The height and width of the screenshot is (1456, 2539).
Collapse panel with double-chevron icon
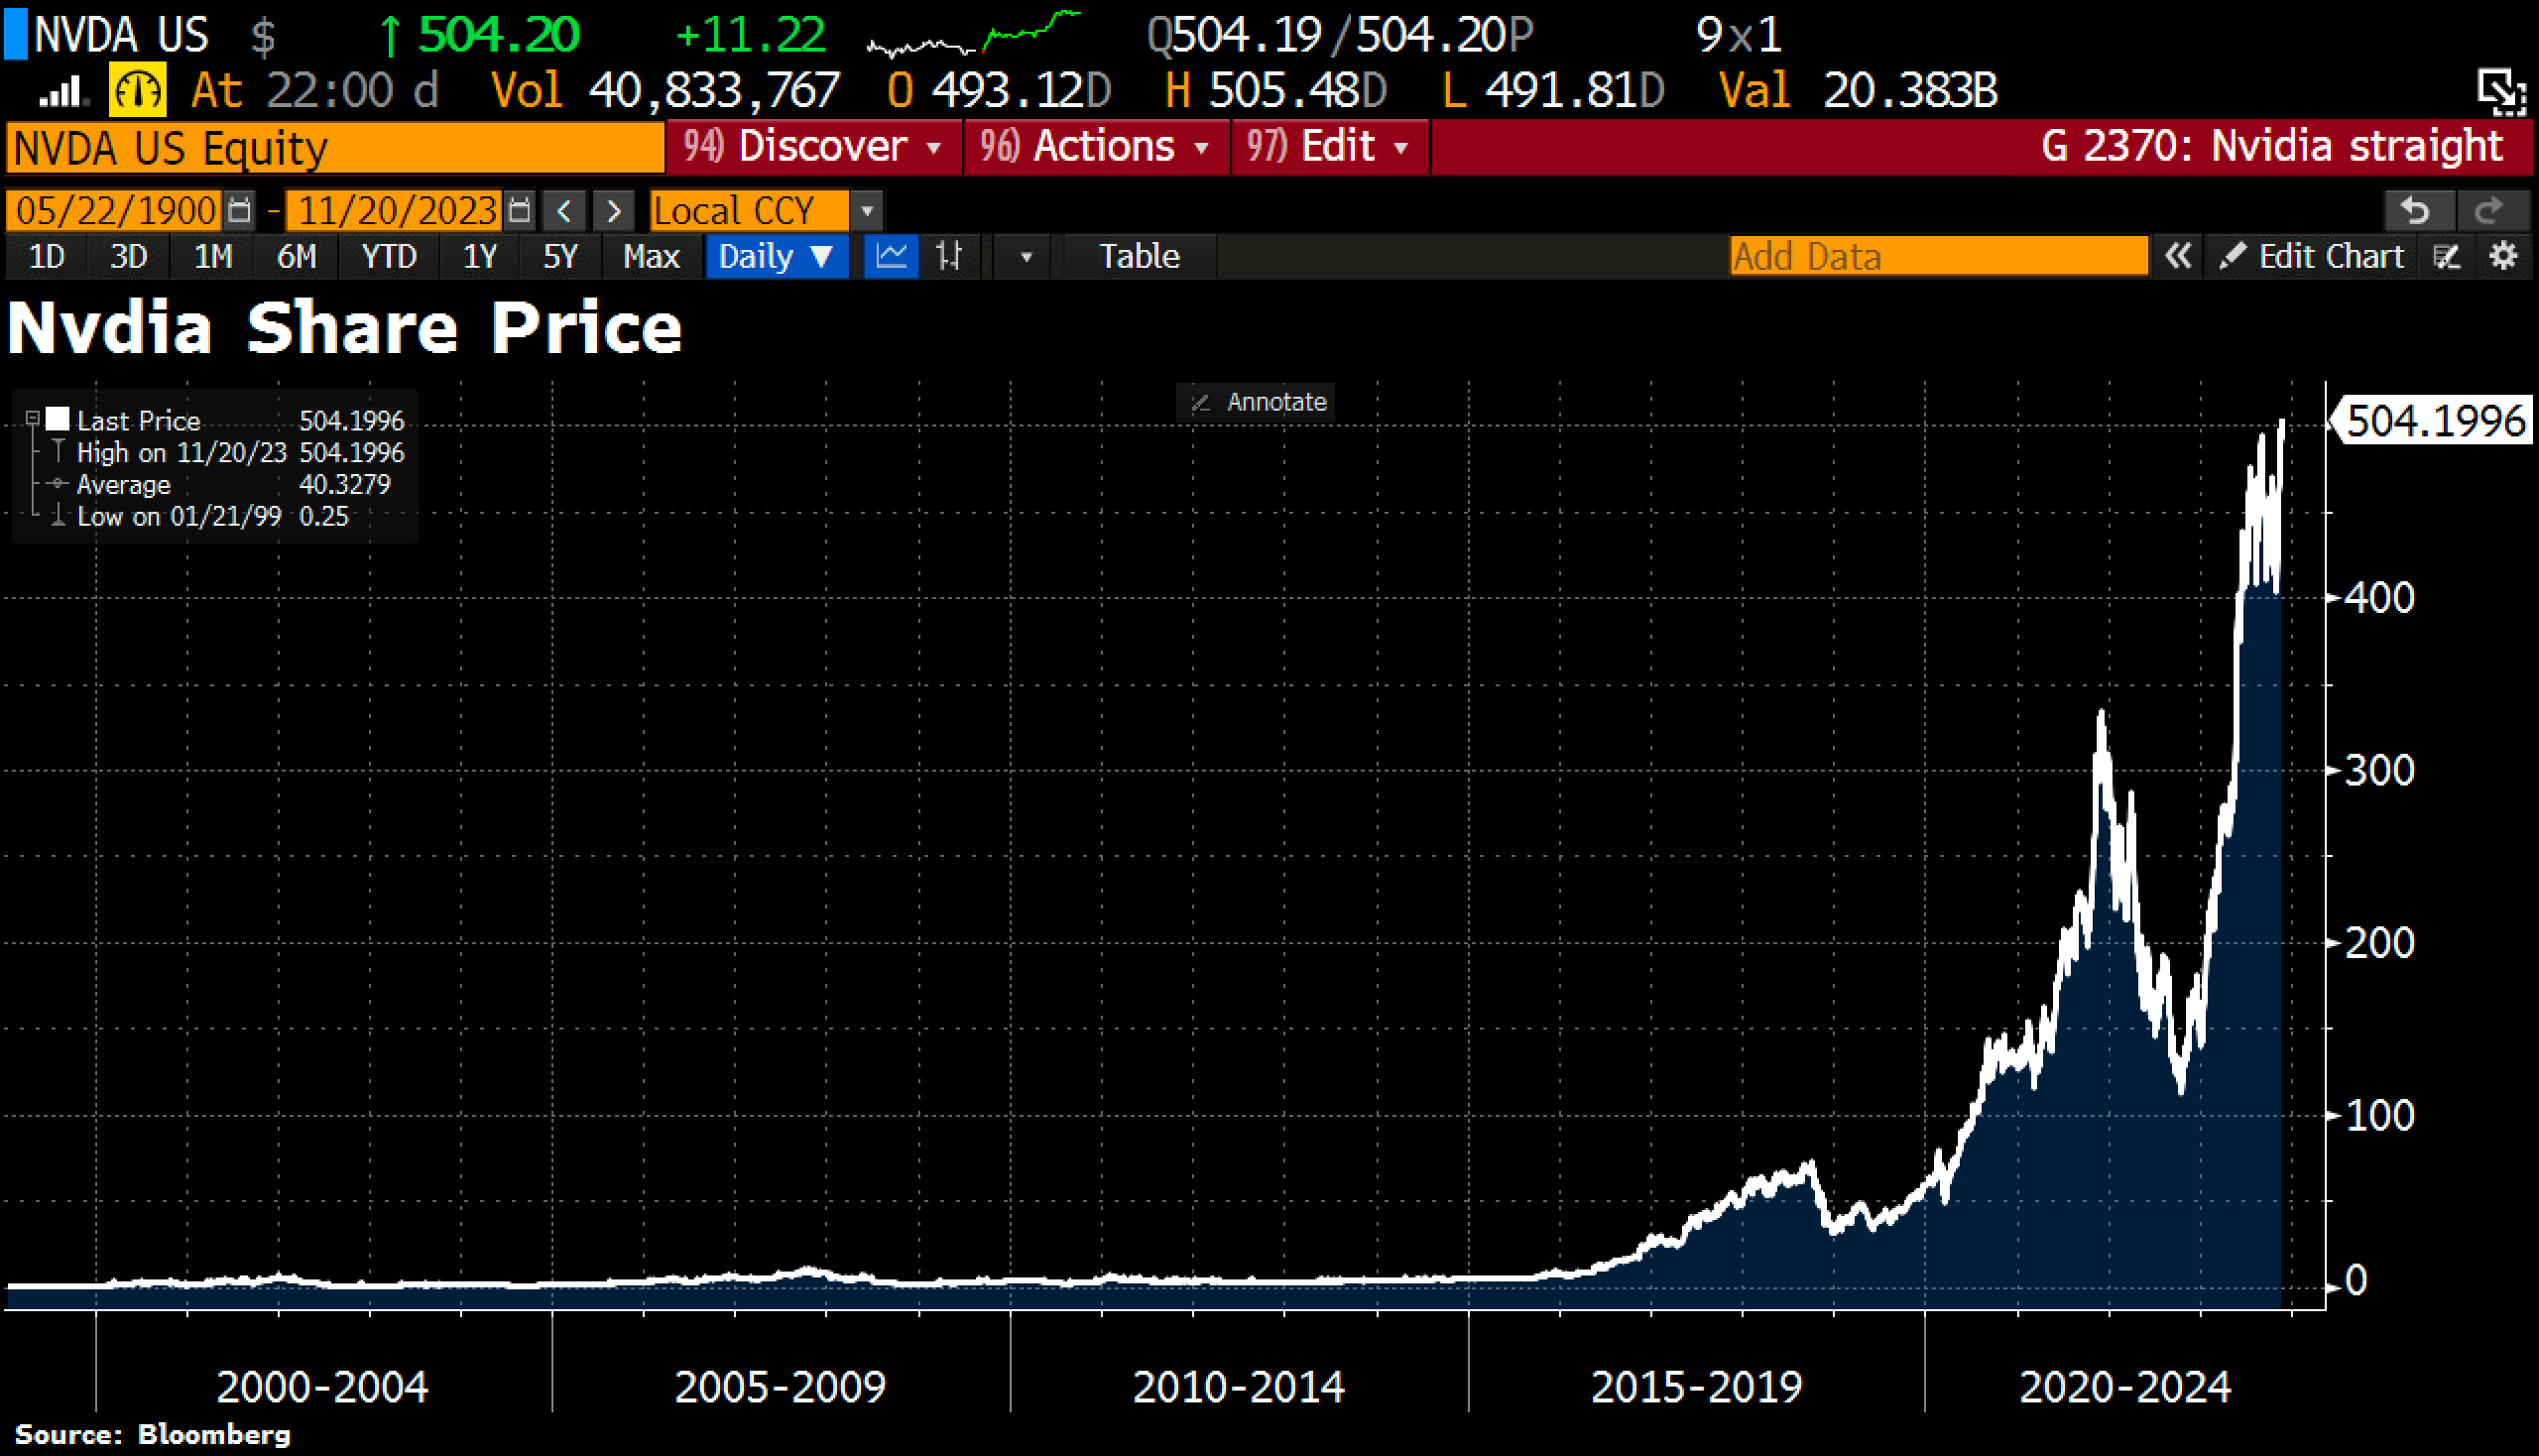pyautogui.click(x=2178, y=256)
